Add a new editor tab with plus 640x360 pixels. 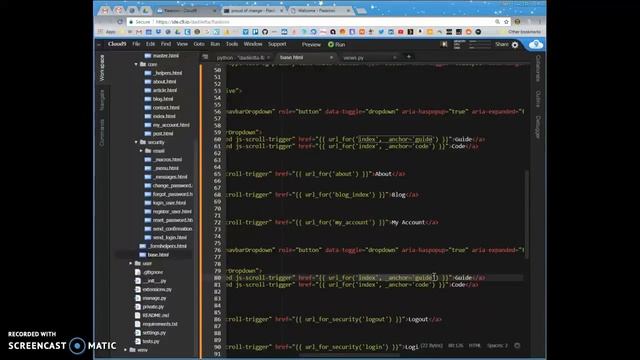(x=409, y=57)
